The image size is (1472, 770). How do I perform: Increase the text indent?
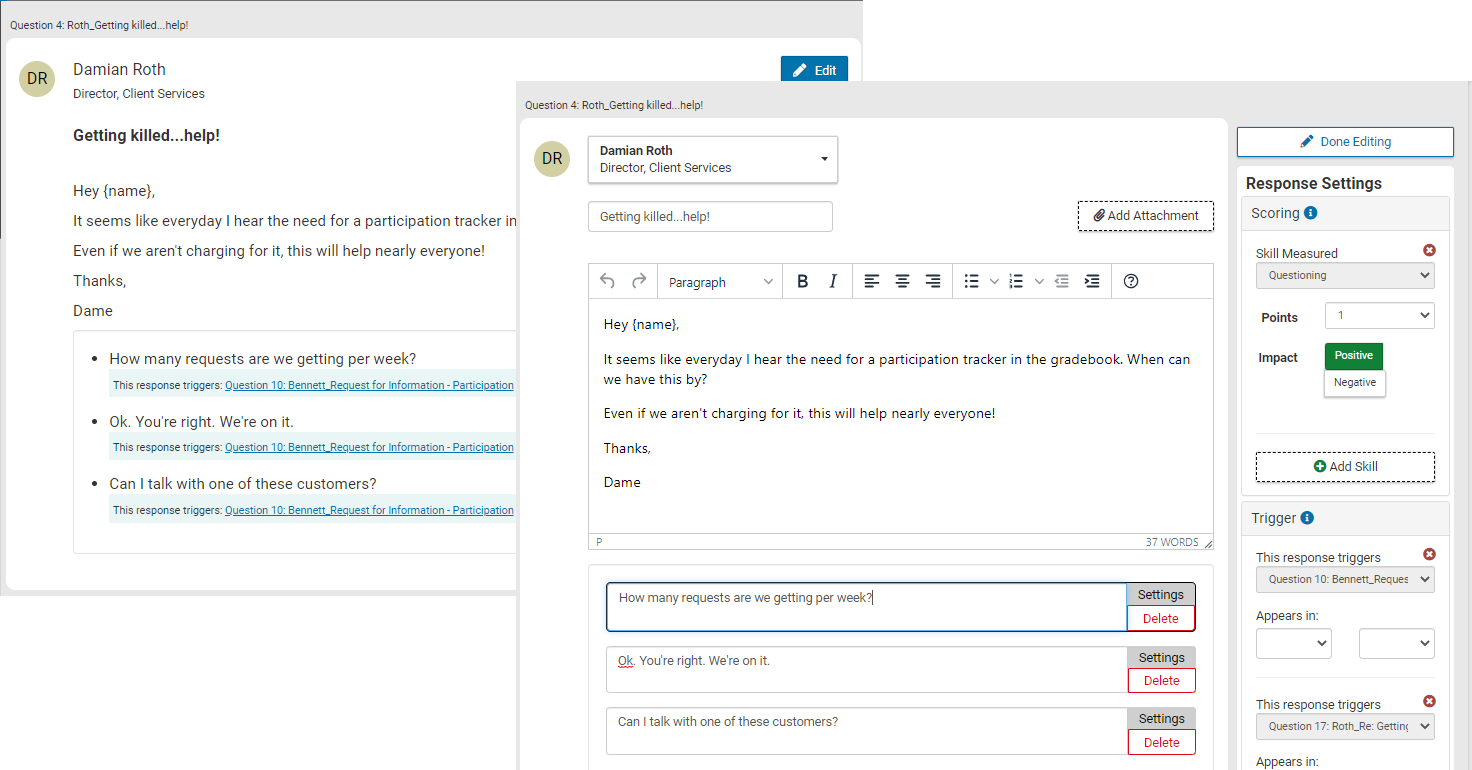[1091, 281]
